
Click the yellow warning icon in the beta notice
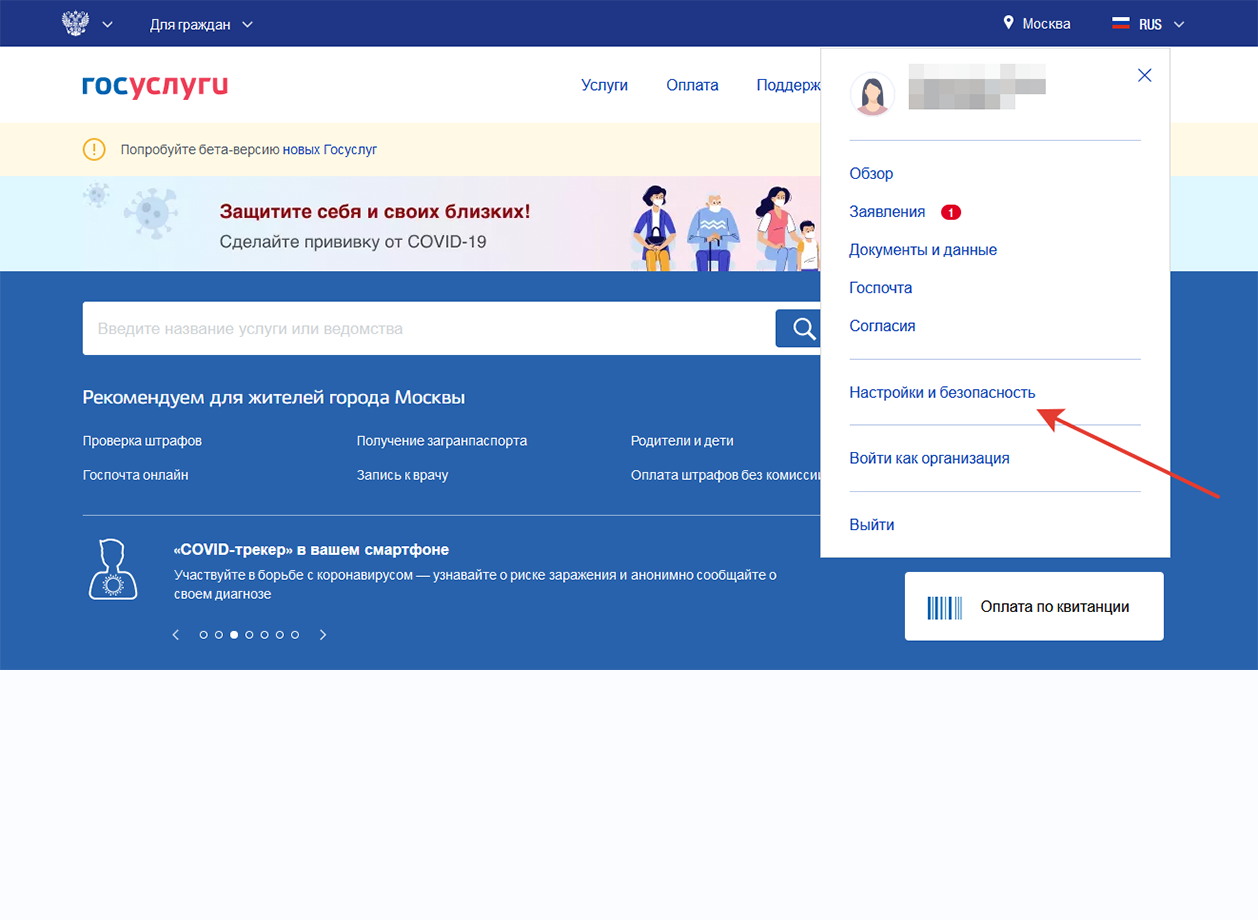(x=94, y=150)
